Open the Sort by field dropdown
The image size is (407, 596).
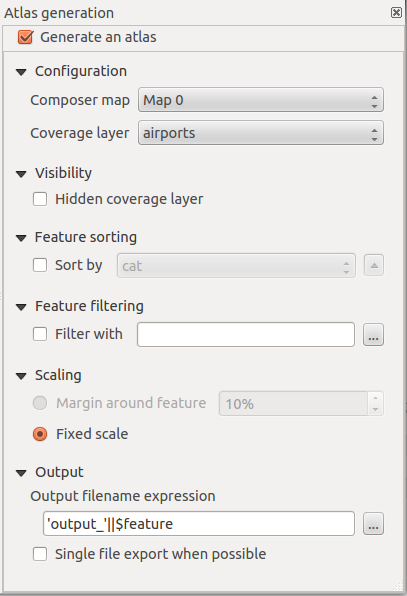pyautogui.click(x=236, y=265)
